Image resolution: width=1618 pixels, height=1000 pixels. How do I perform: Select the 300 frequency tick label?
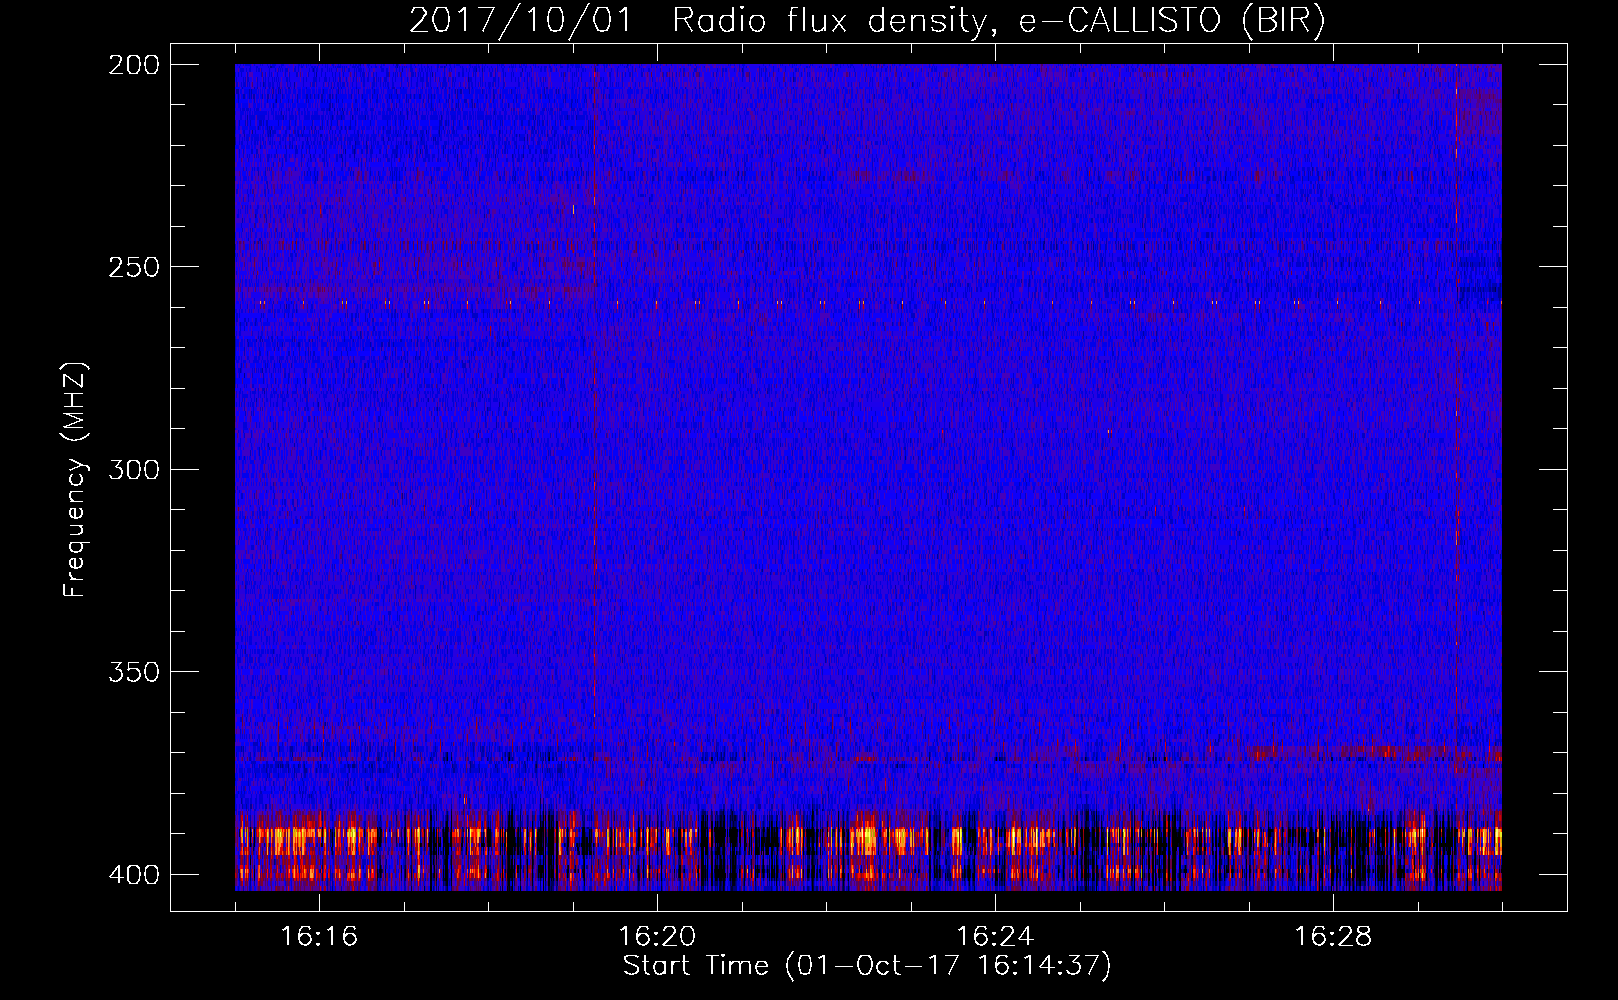(133, 469)
